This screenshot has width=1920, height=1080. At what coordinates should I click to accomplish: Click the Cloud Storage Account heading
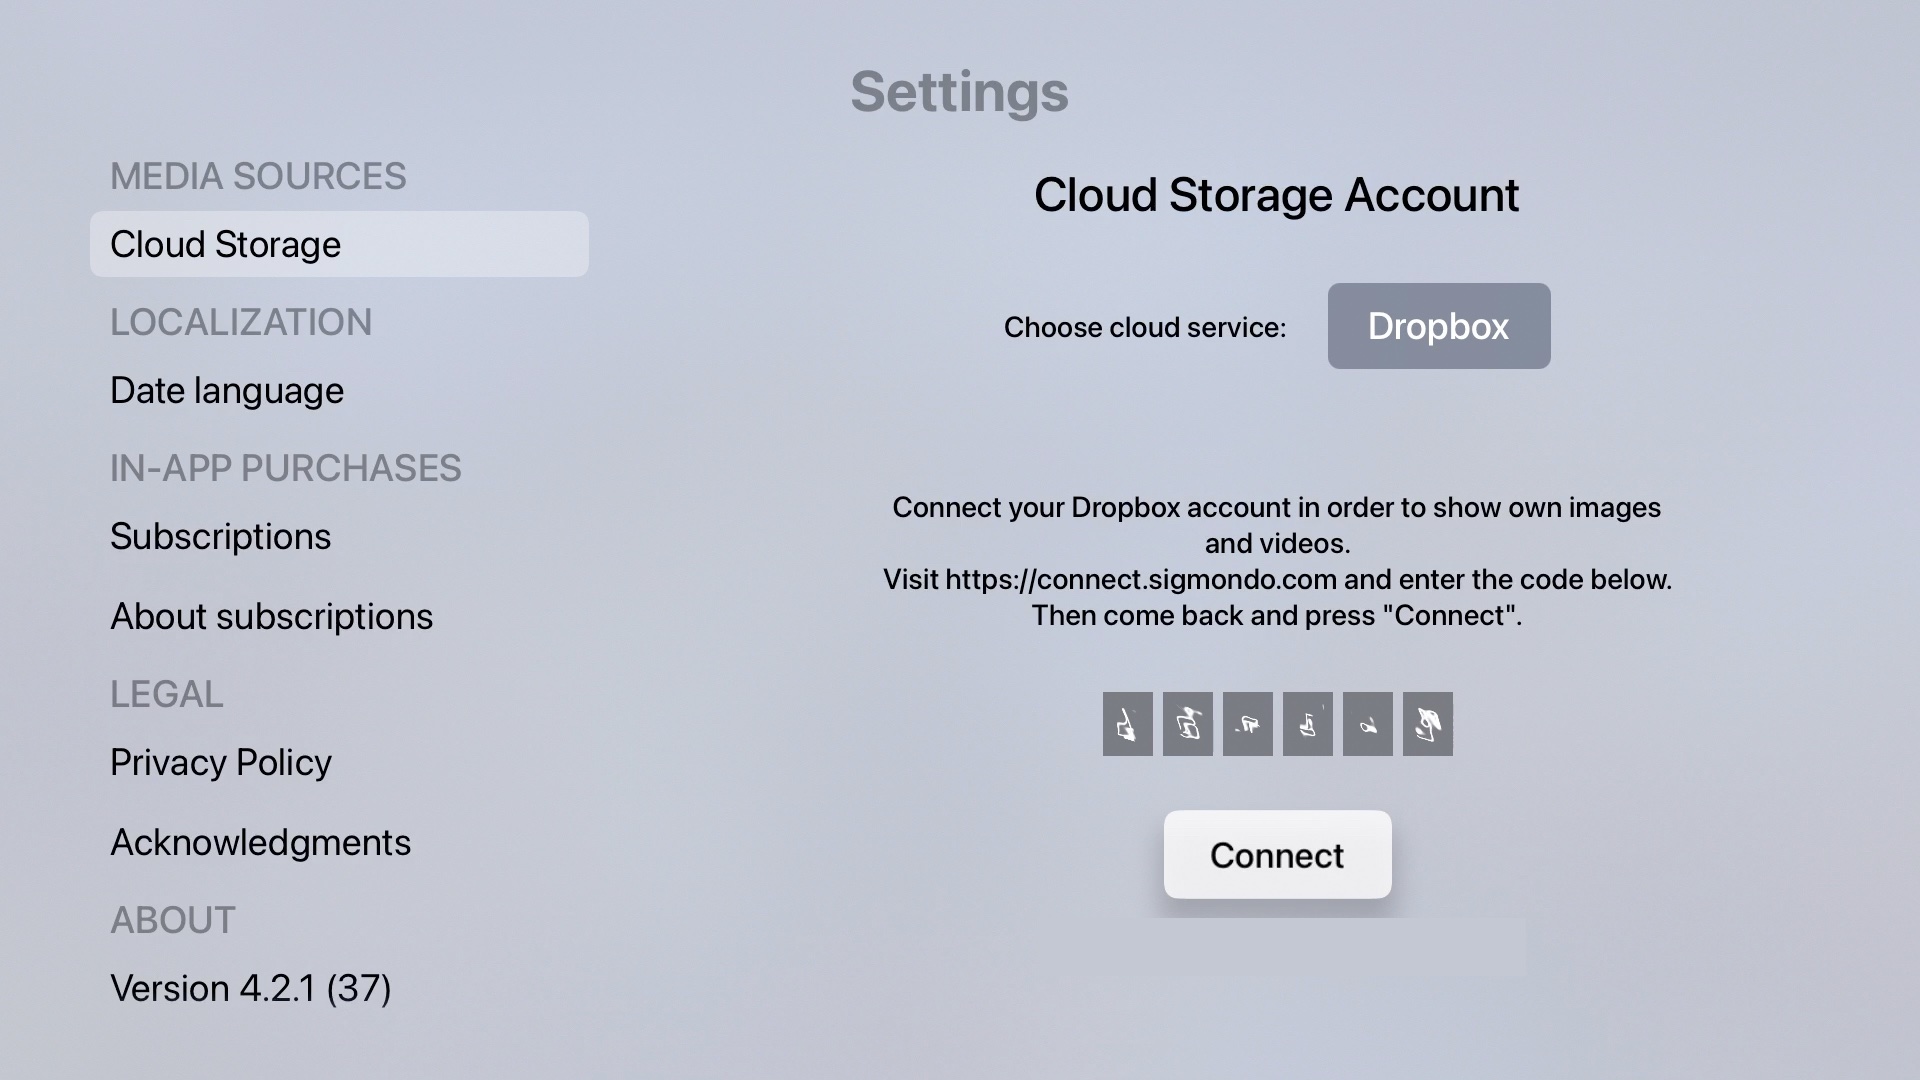(x=1276, y=195)
